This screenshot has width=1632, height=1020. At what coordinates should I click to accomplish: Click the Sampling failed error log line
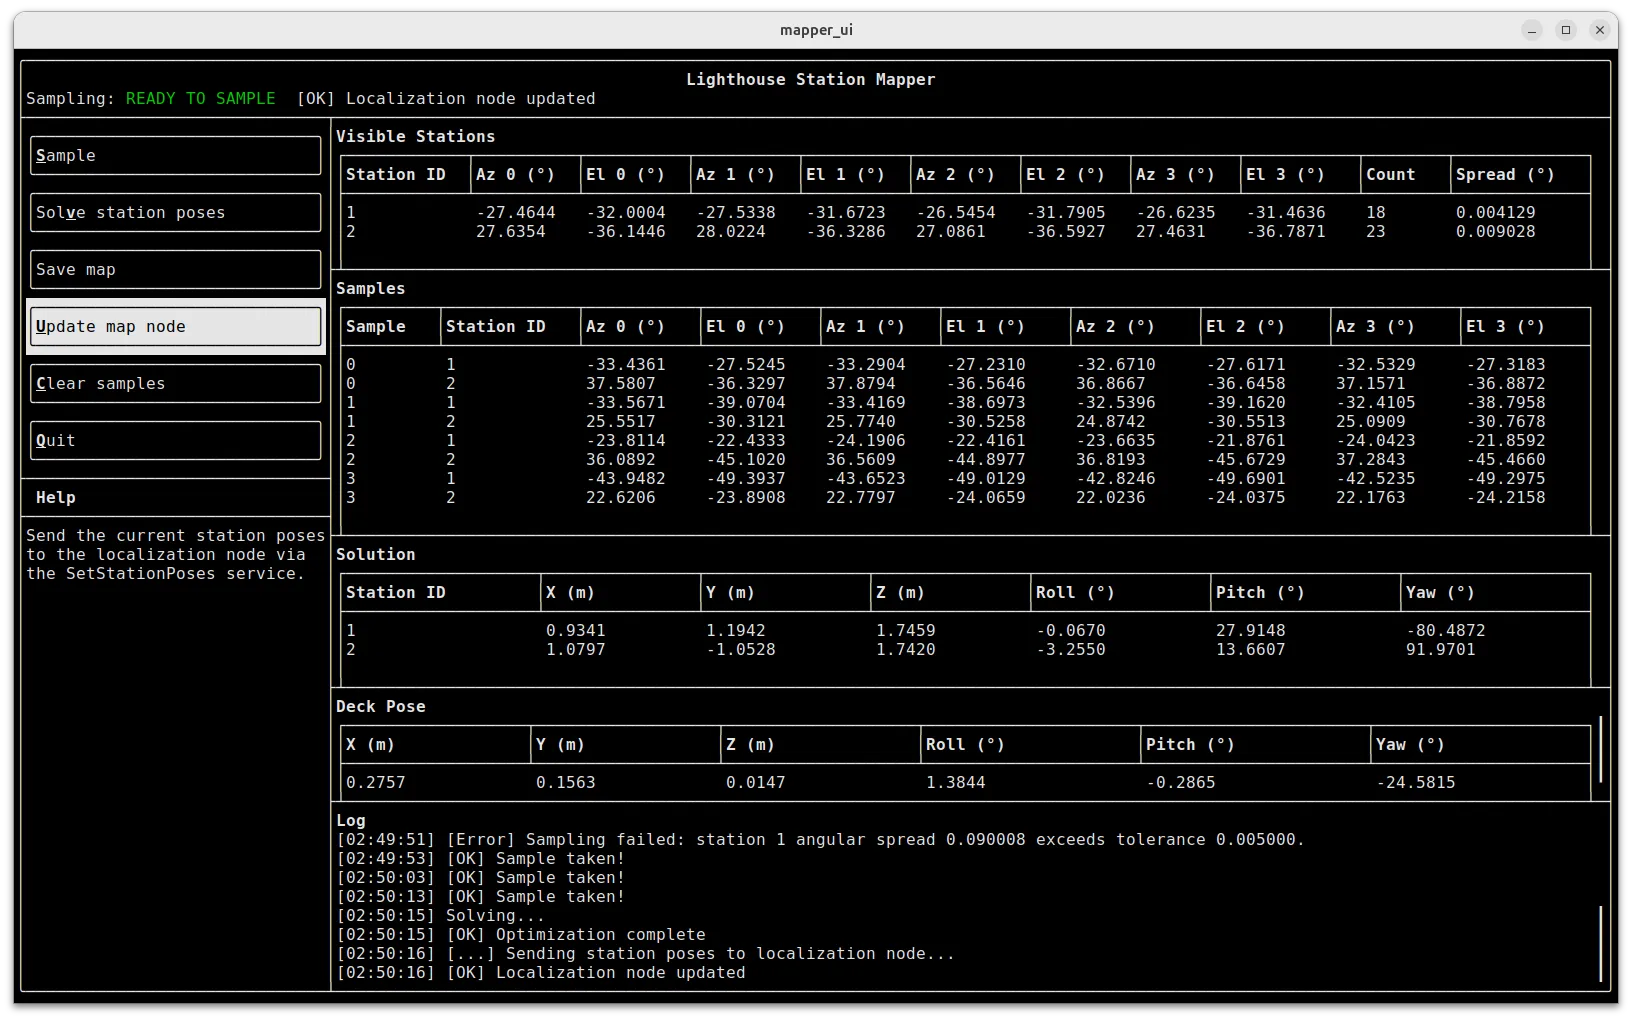(821, 840)
